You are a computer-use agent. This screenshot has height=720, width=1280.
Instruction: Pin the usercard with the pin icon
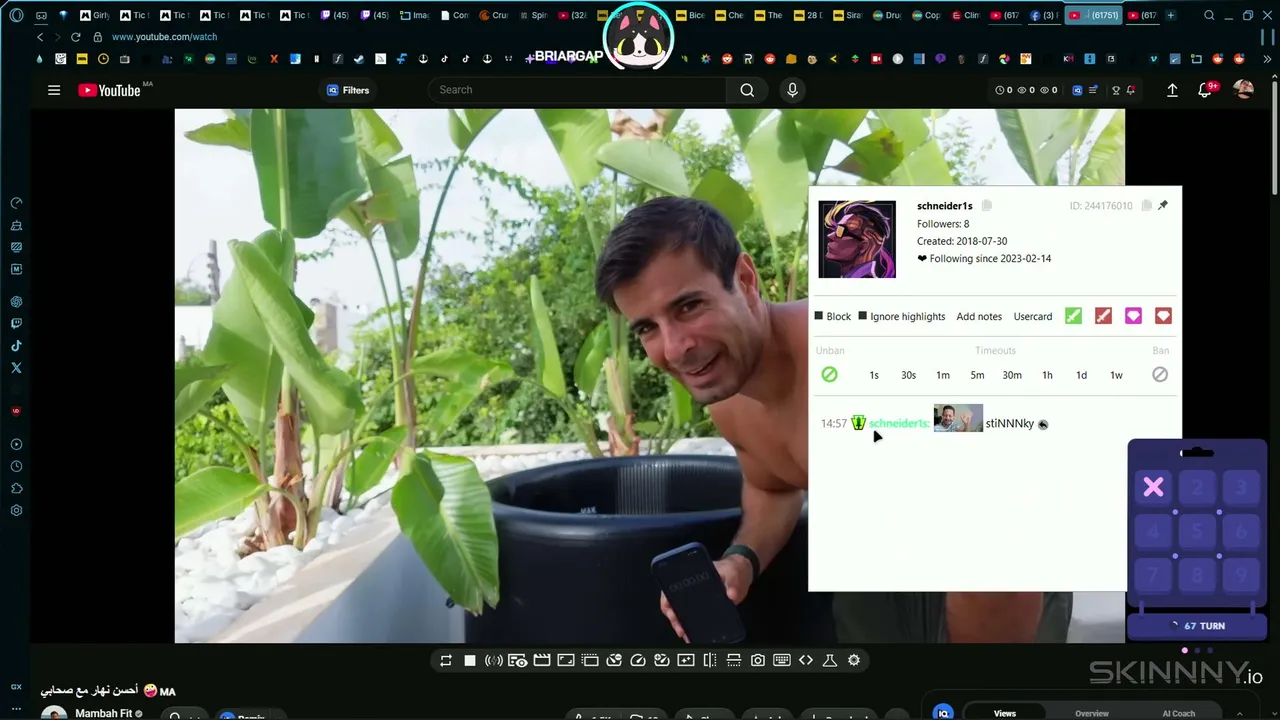(1162, 205)
